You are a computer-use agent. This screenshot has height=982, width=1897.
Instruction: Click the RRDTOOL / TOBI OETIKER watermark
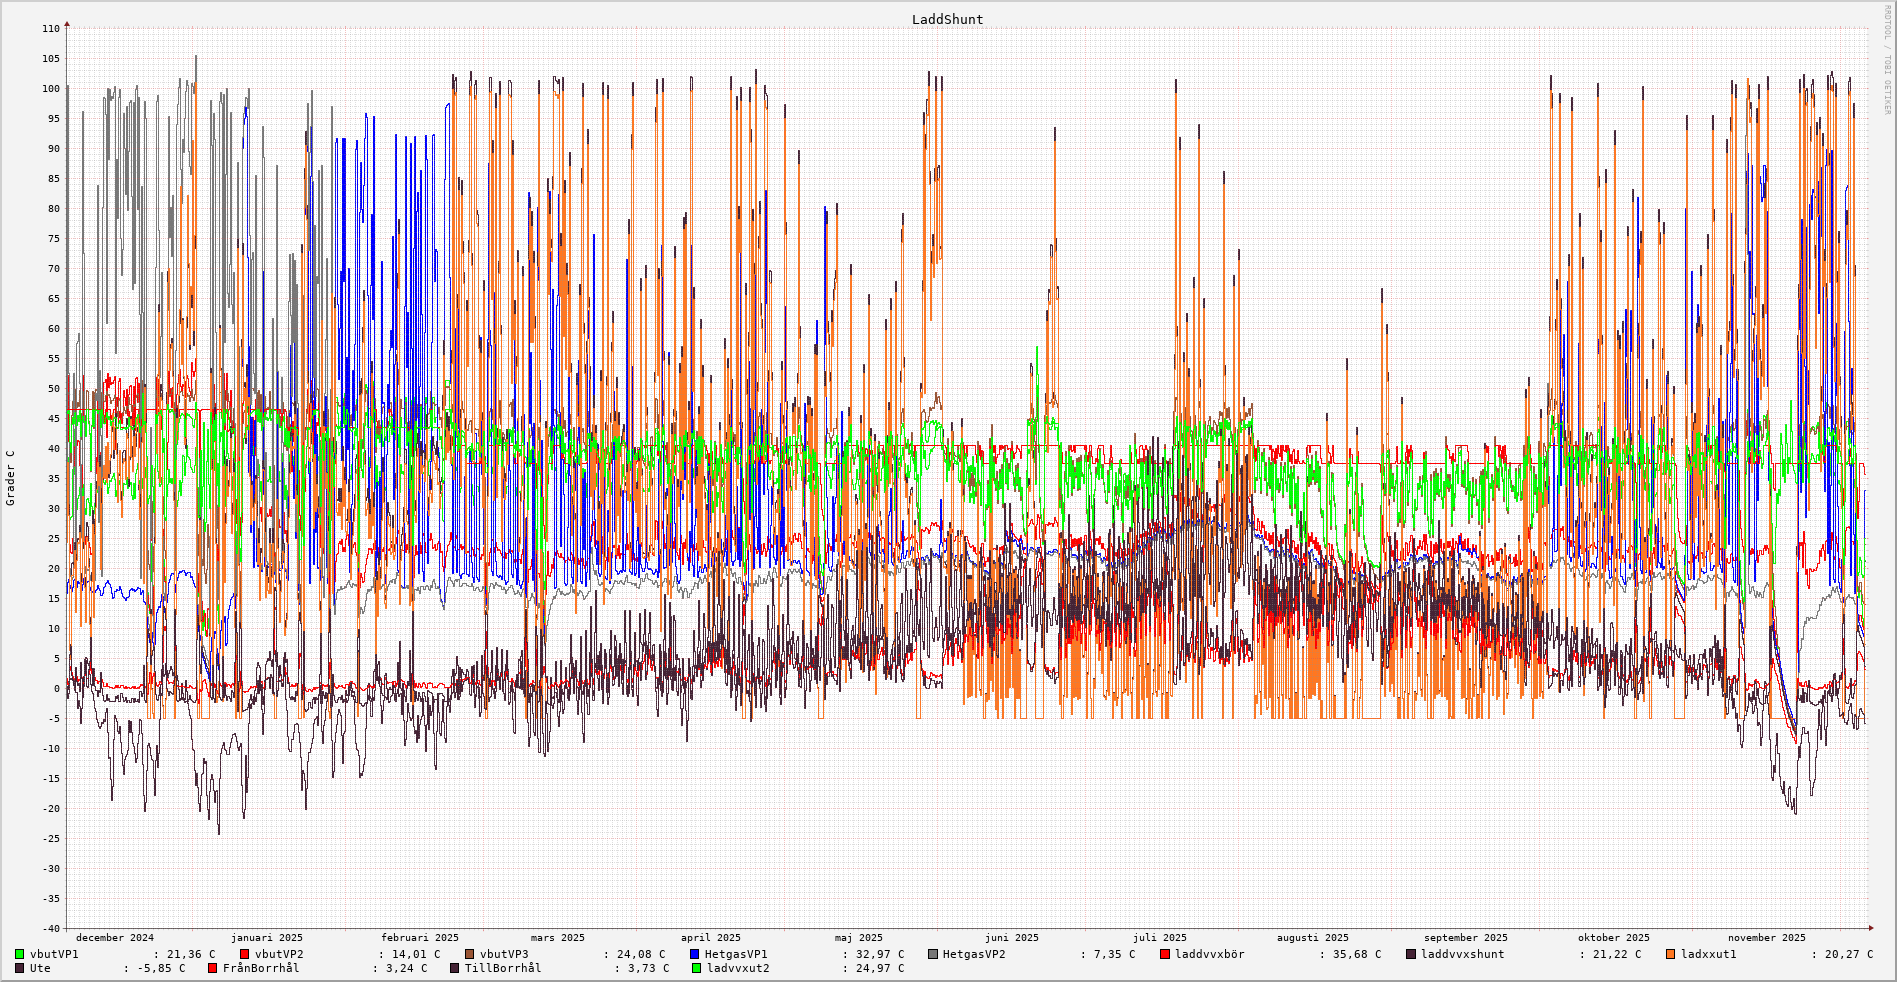[x=1887, y=70]
